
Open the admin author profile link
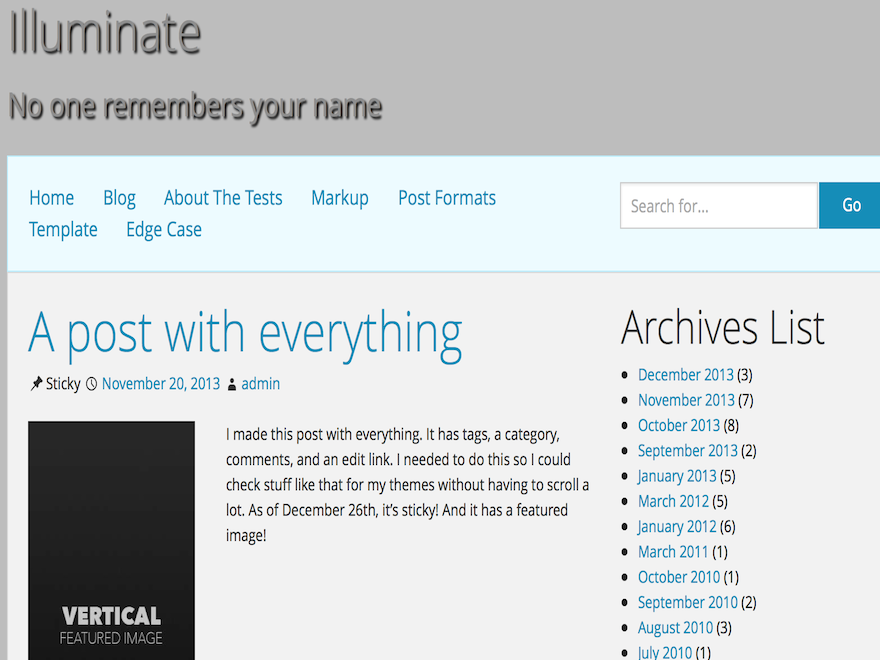point(260,383)
